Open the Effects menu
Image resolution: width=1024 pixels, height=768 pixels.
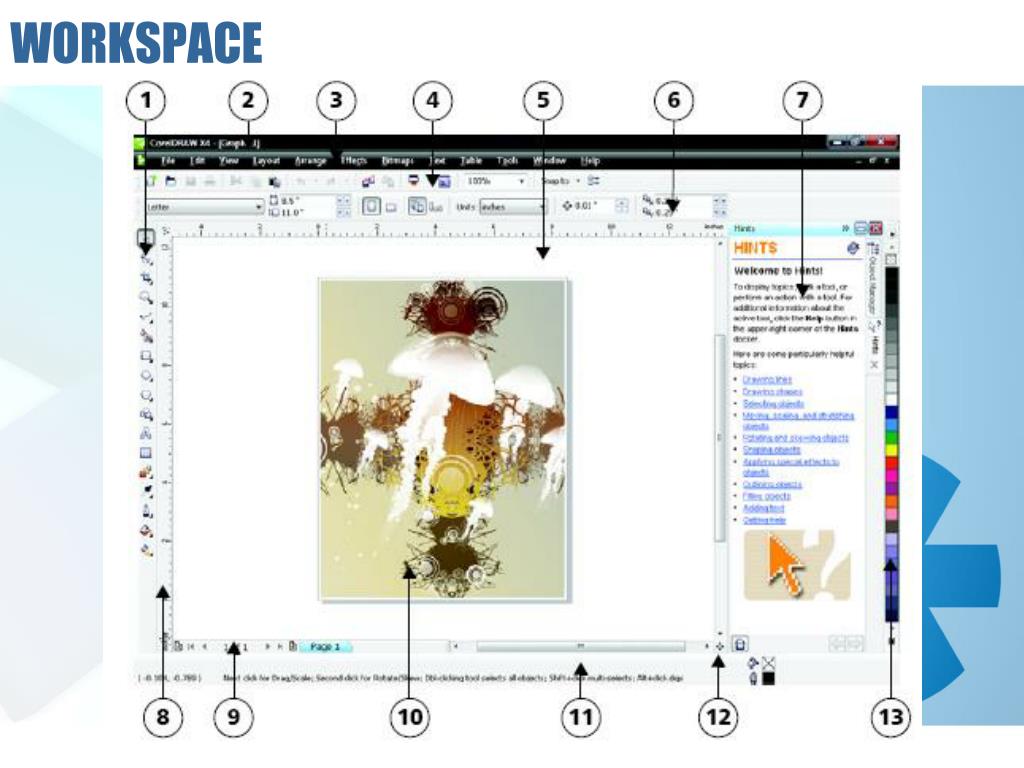click(x=354, y=161)
